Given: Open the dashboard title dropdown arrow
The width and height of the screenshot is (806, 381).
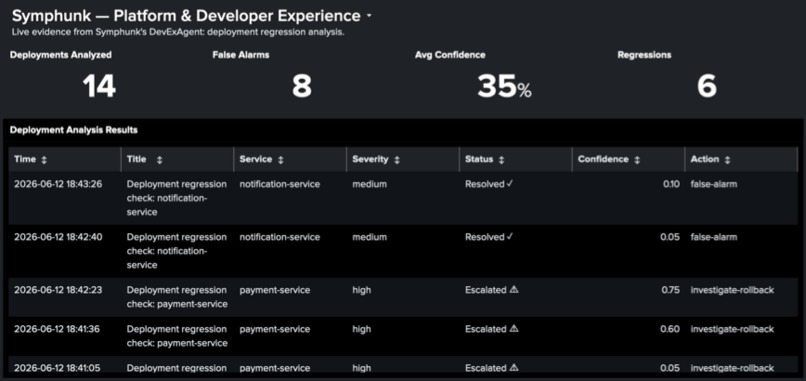Looking at the screenshot, I should pos(369,16).
